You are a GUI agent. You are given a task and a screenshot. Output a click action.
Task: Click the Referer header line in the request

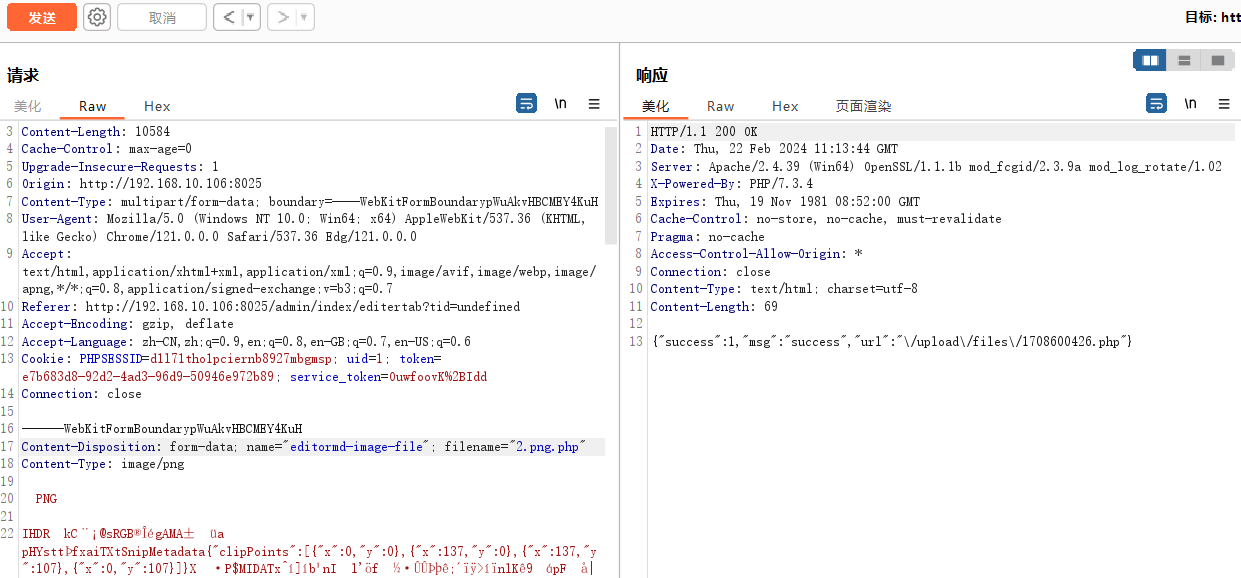[271, 307]
